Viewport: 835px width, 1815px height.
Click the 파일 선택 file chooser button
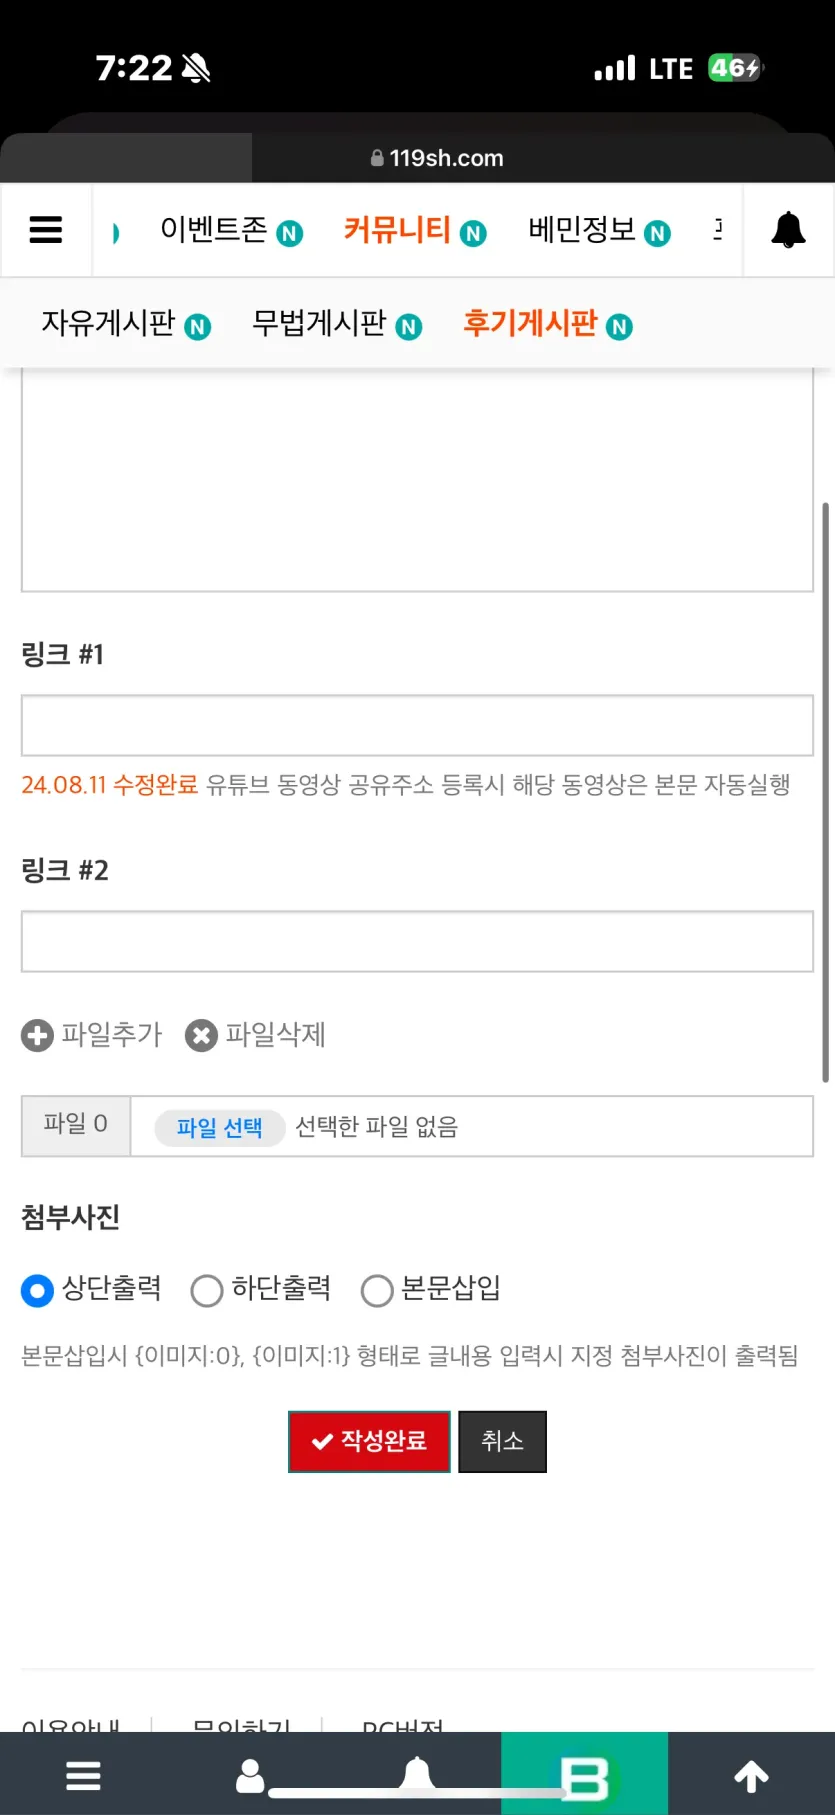click(220, 1127)
